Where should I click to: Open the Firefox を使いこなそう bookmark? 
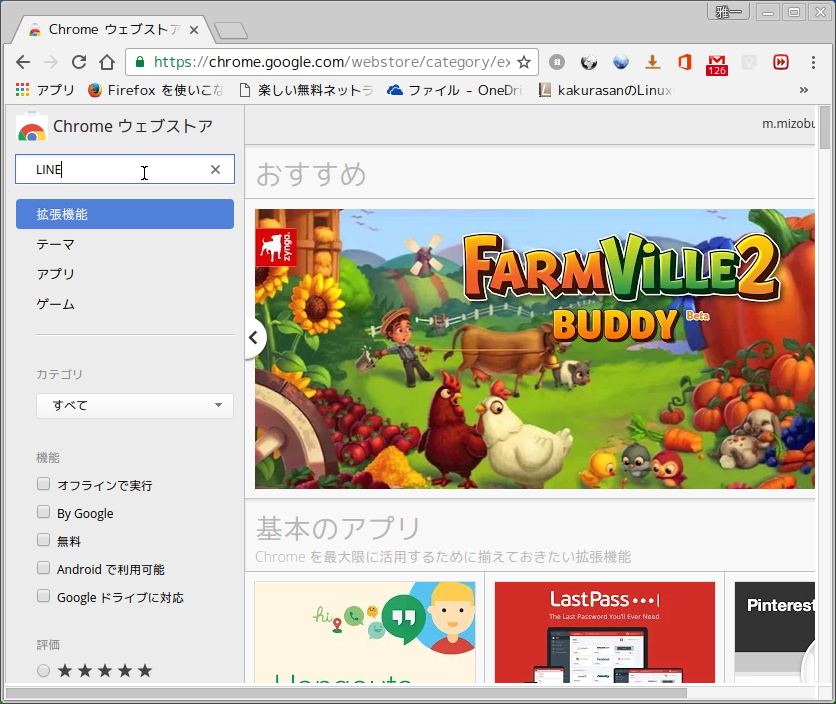156,90
